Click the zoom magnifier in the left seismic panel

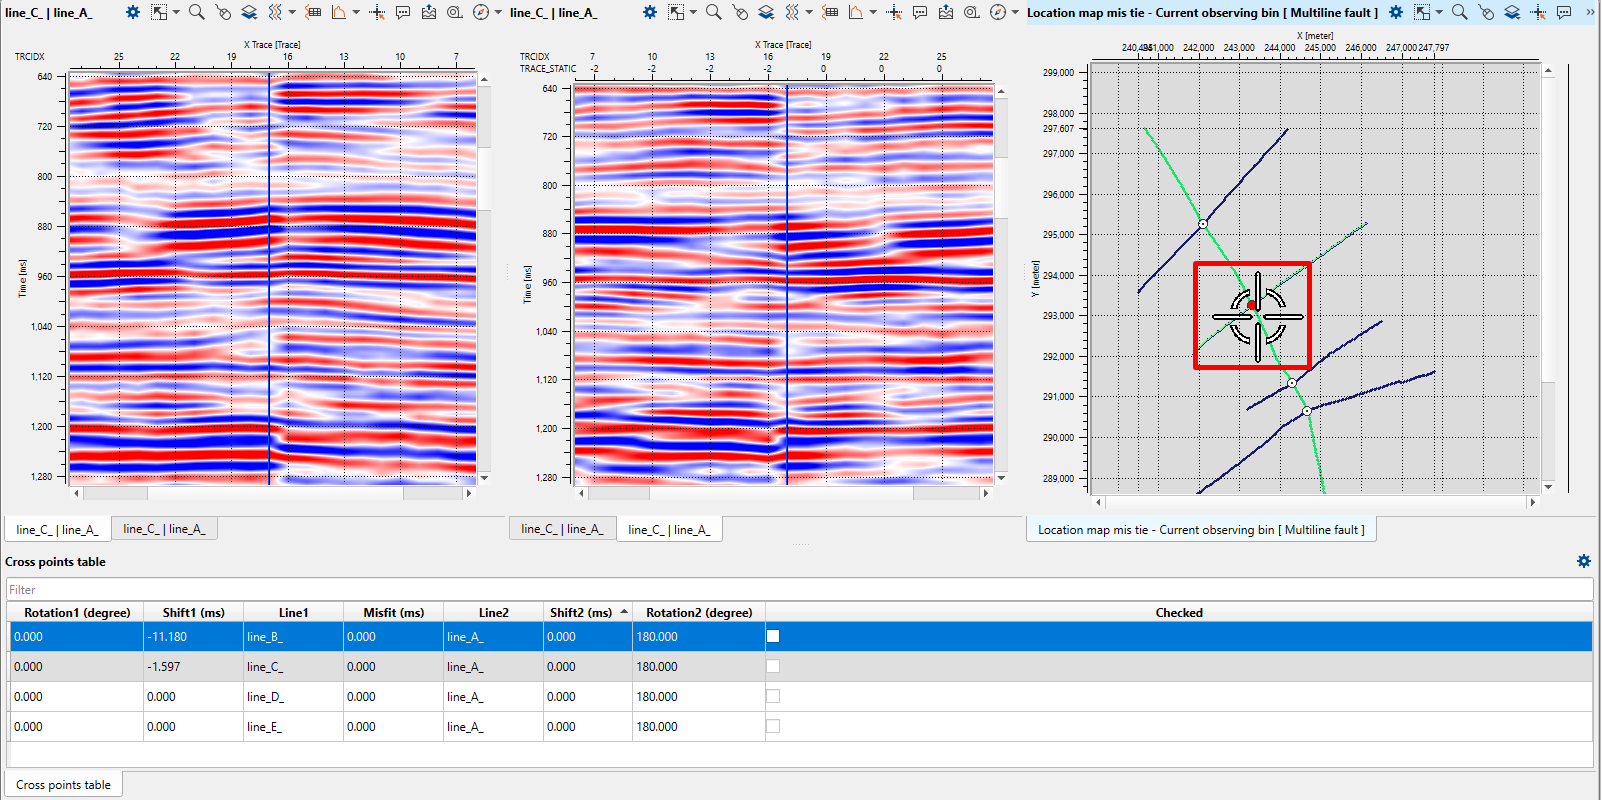tap(197, 12)
